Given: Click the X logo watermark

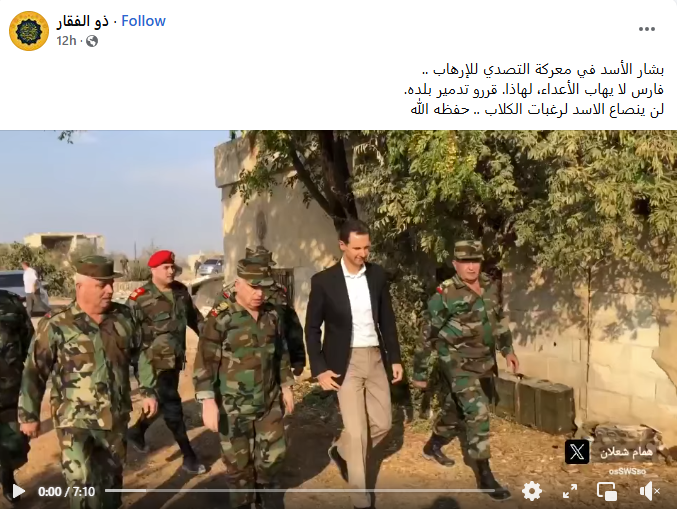Looking at the screenshot, I should tap(577, 452).
